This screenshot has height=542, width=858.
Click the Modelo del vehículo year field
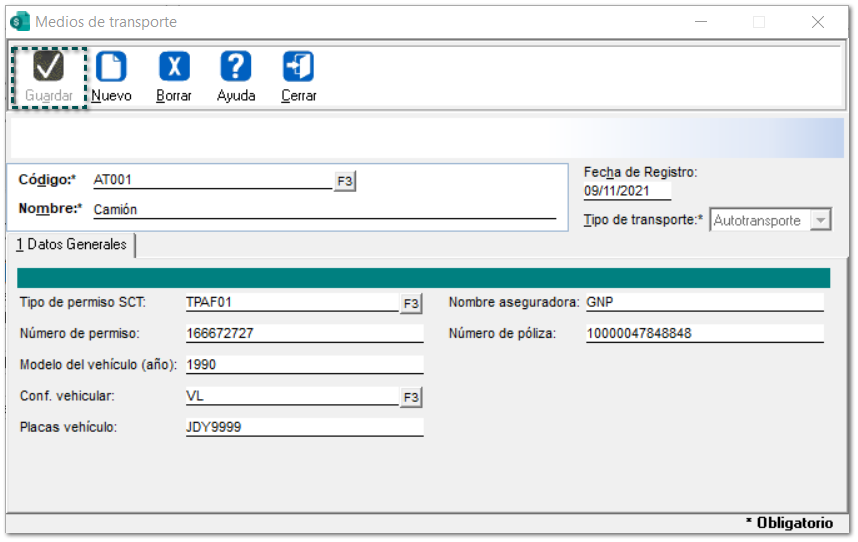[304, 365]
